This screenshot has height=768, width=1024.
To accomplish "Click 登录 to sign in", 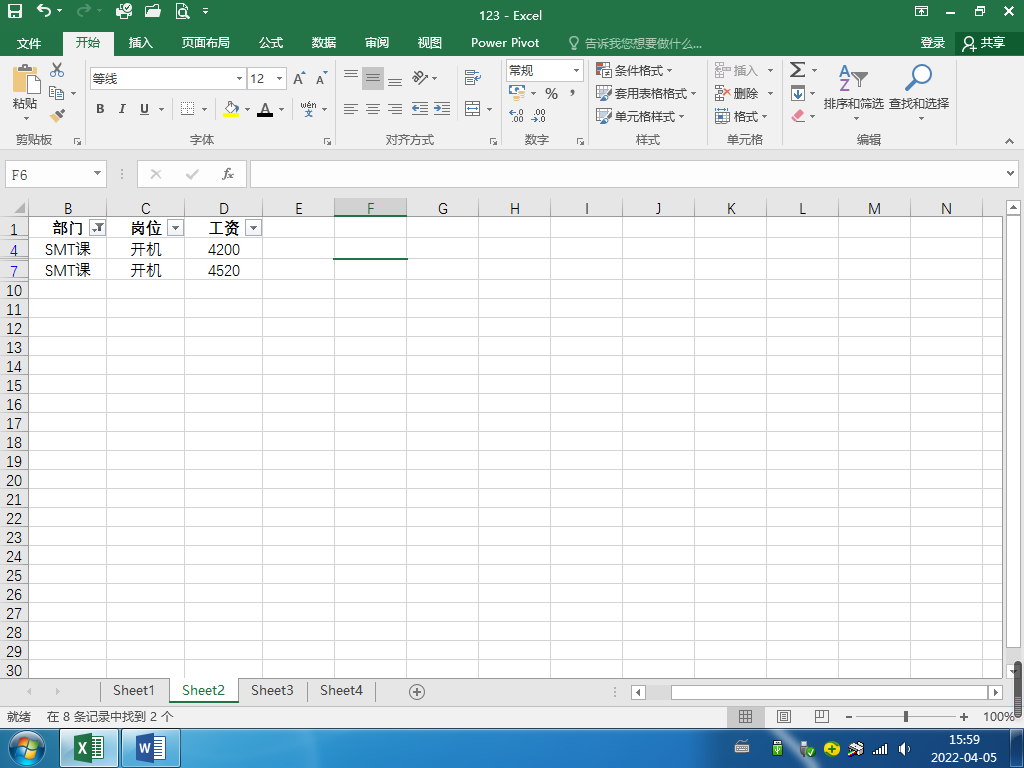I will coord(933,43).
